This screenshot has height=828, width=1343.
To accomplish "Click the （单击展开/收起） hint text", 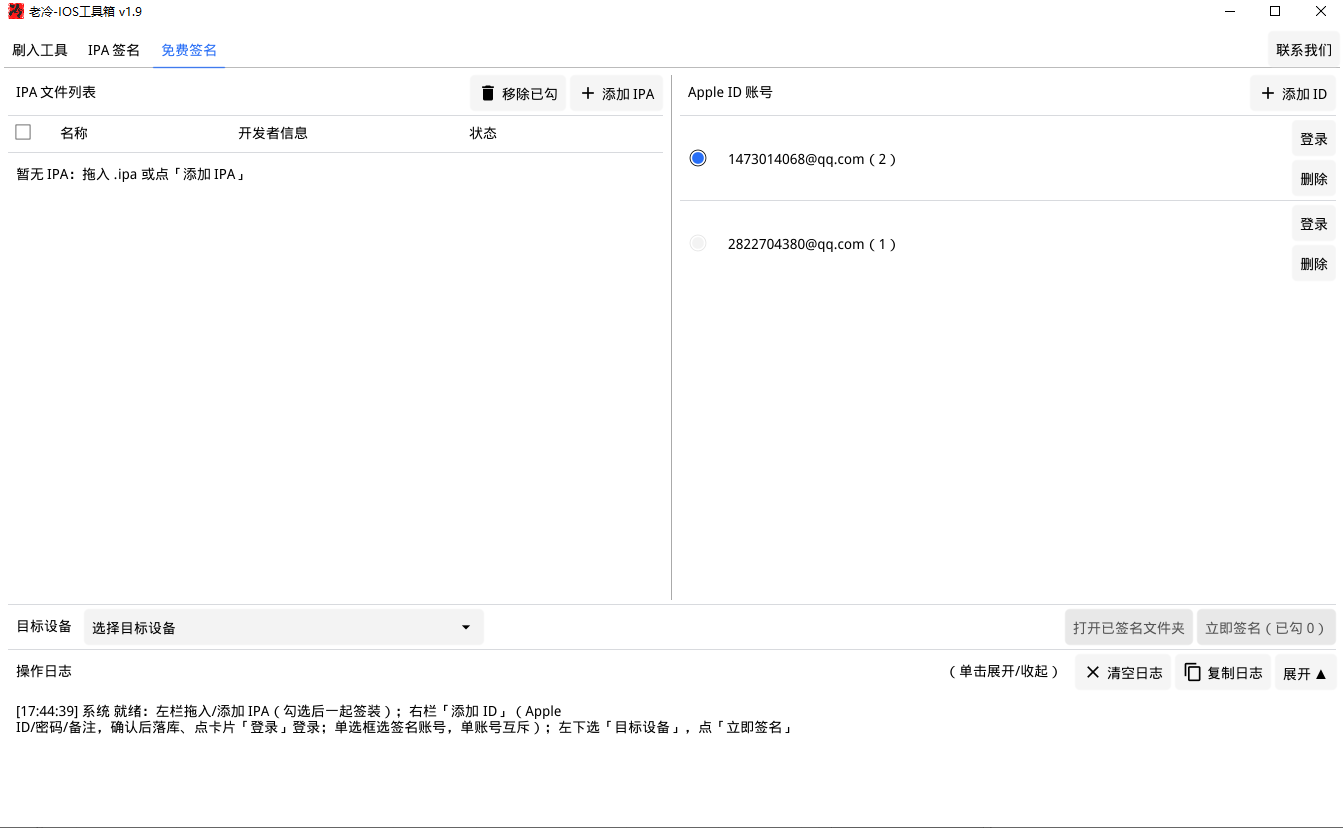I will [1003, 671].
